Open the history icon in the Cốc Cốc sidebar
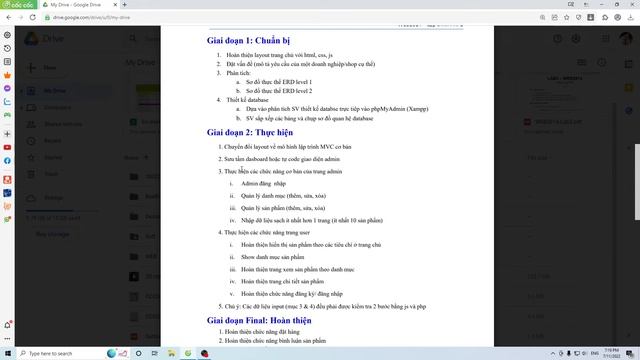This screenshot has height=360, width=640. click(x=7, y=49)
